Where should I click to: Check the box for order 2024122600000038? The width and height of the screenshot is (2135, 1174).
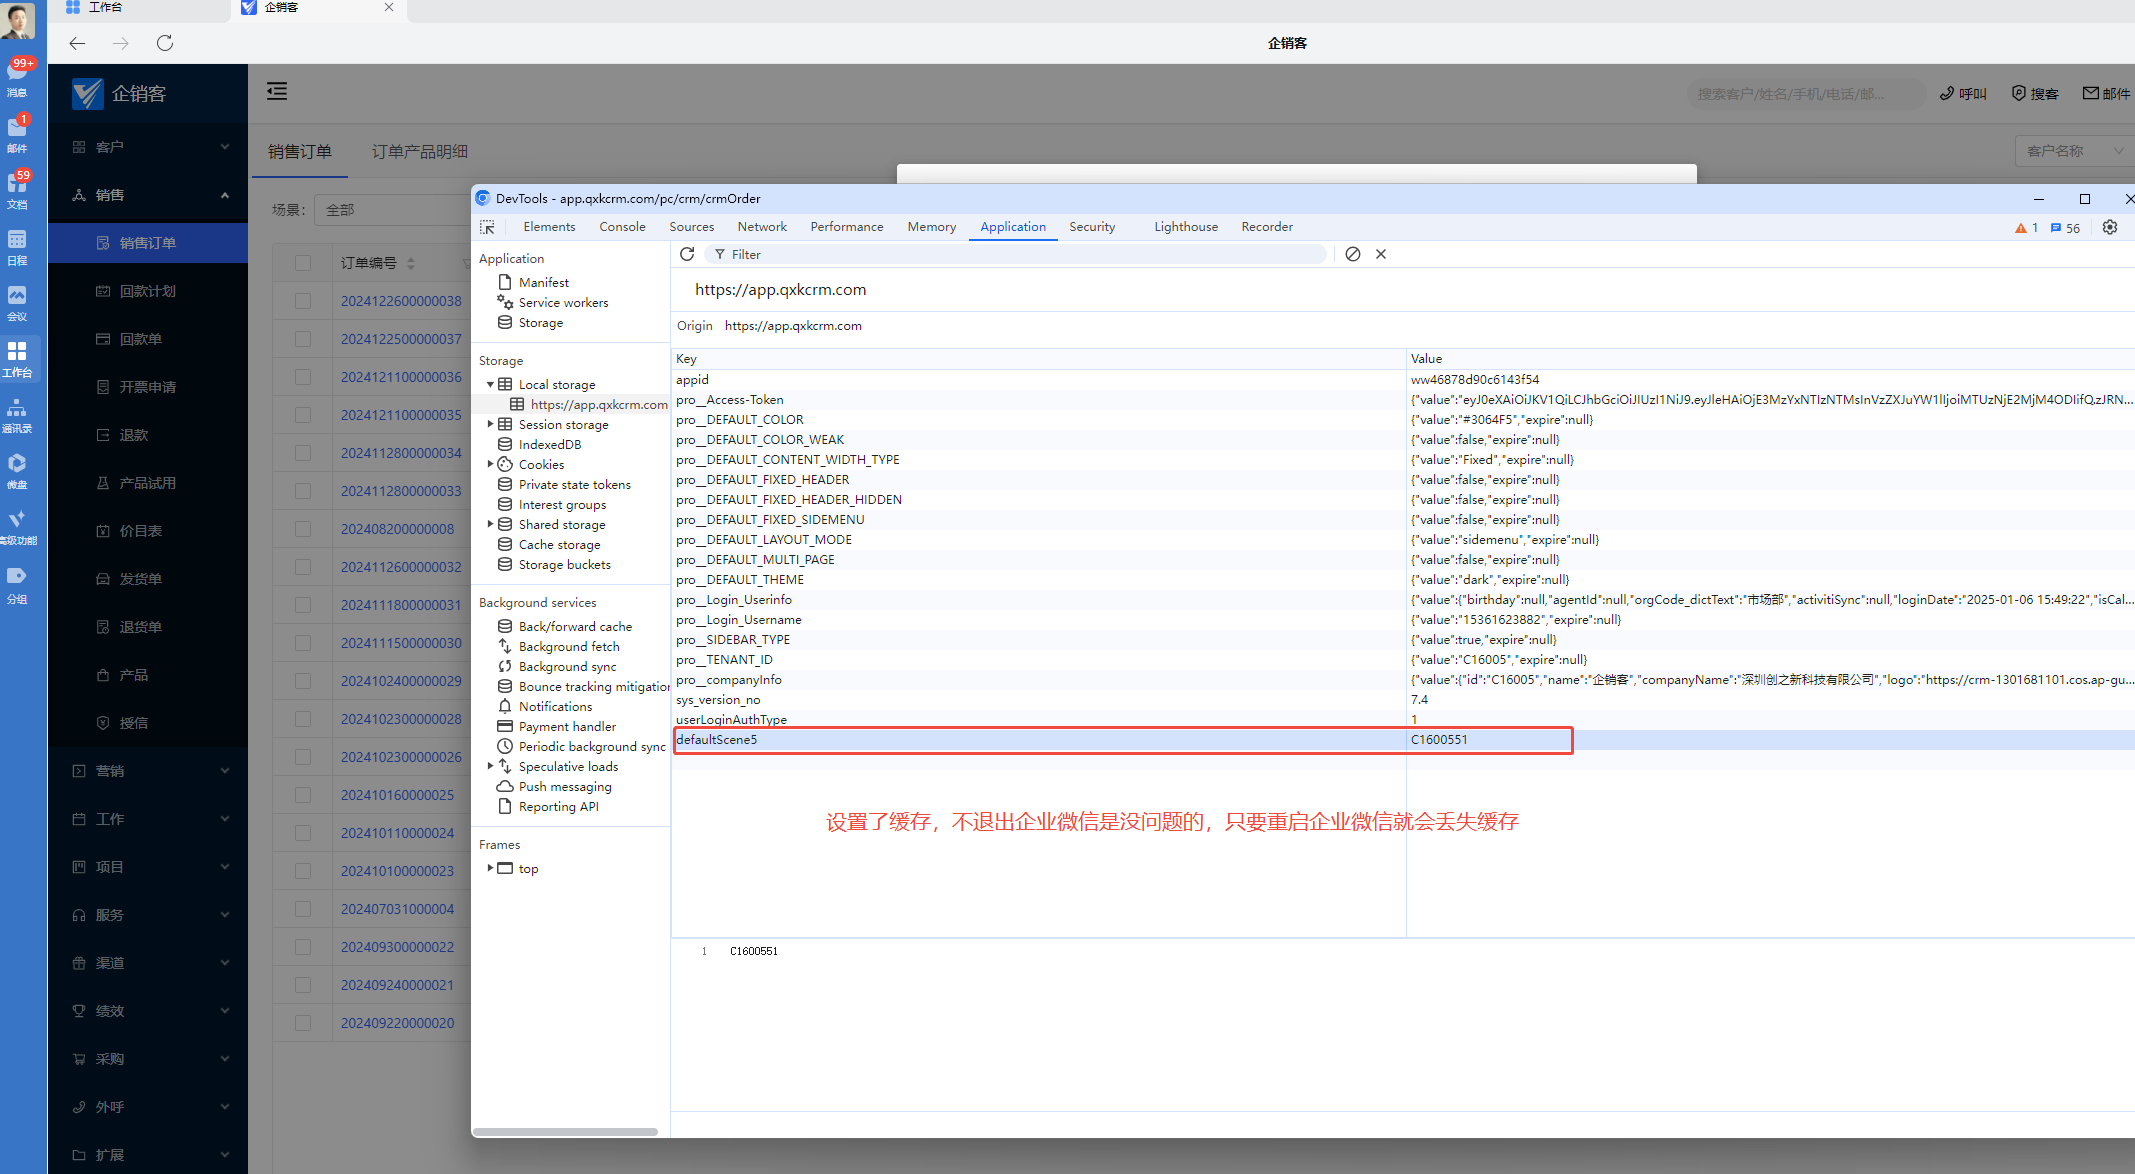pyautogui.click(x=303, y=301)
